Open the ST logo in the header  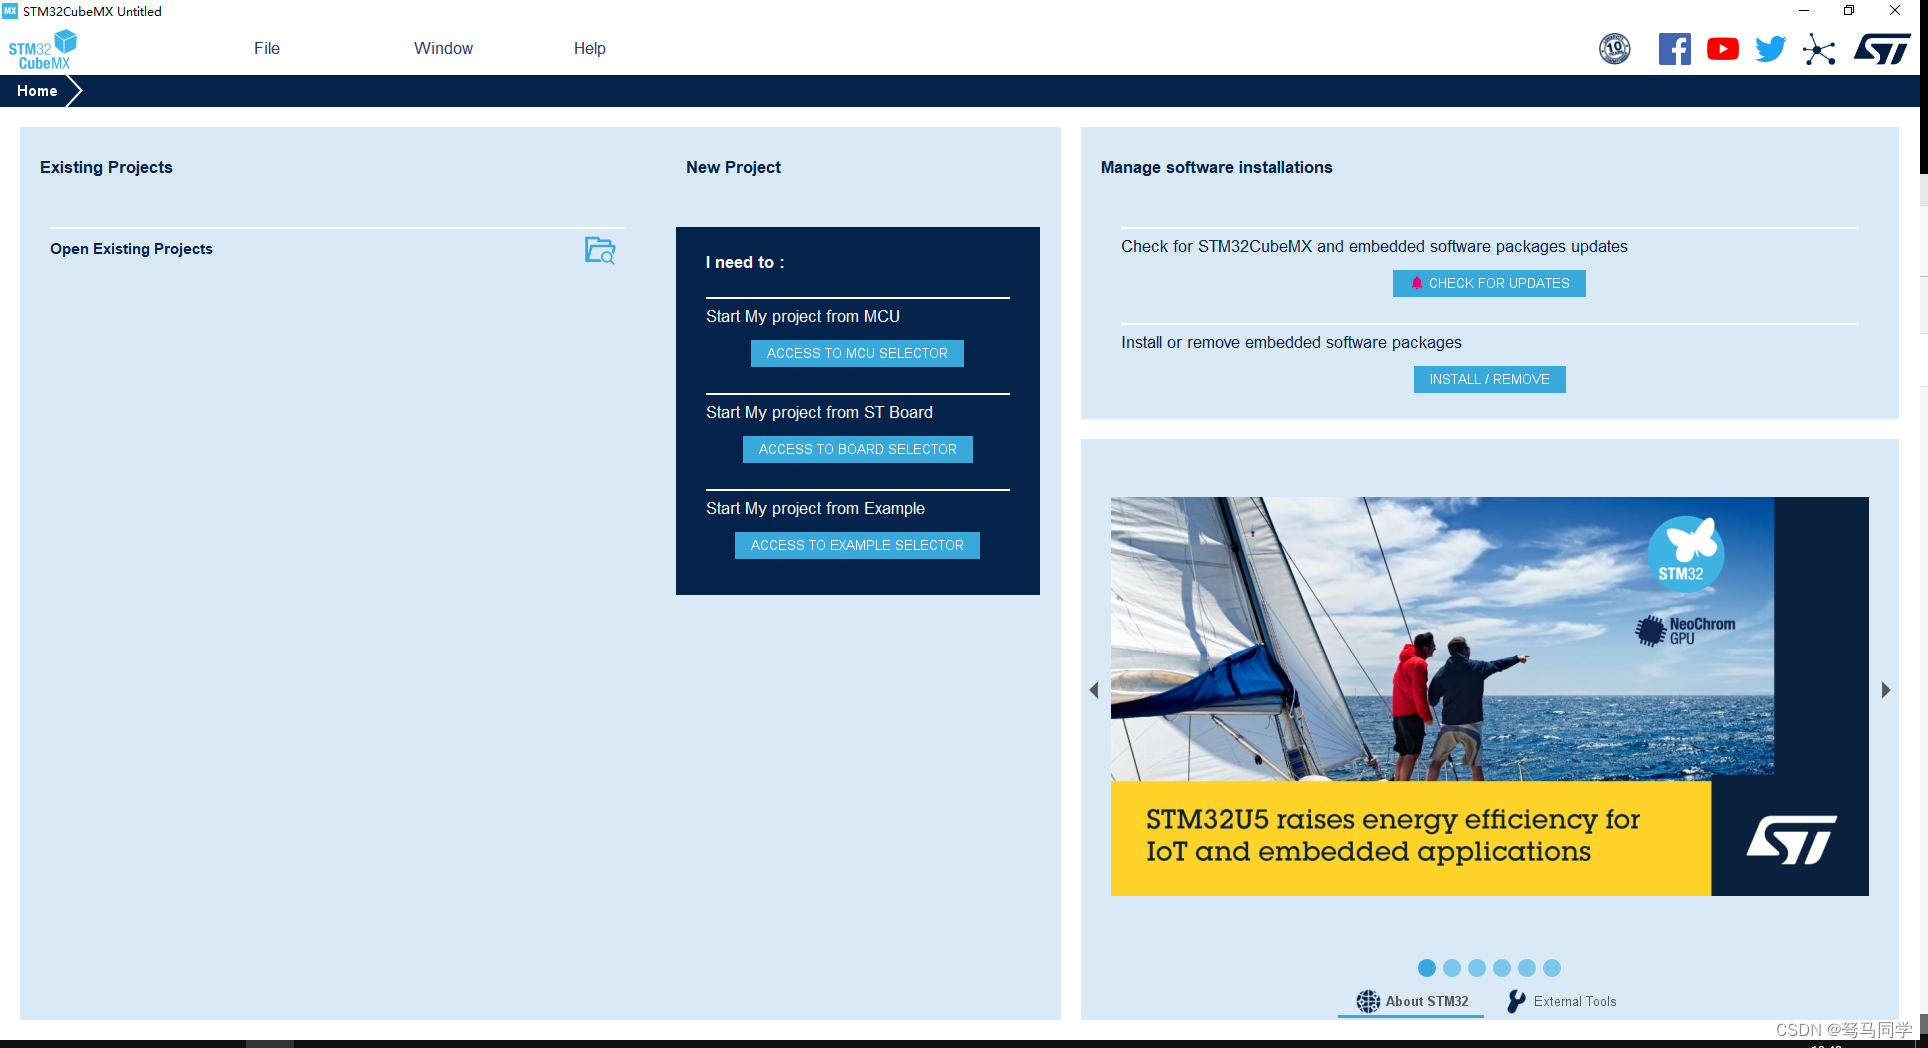tap(1882, 49)
